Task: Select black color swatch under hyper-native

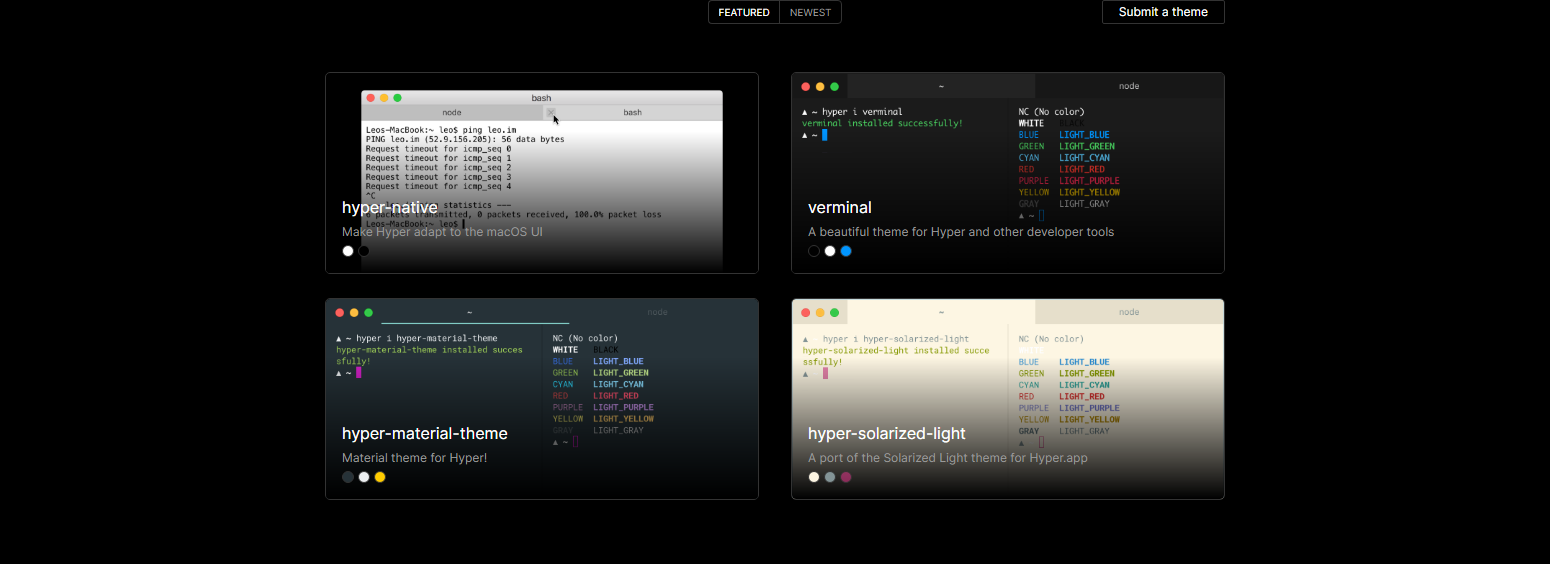Action: tap(364, 251)
